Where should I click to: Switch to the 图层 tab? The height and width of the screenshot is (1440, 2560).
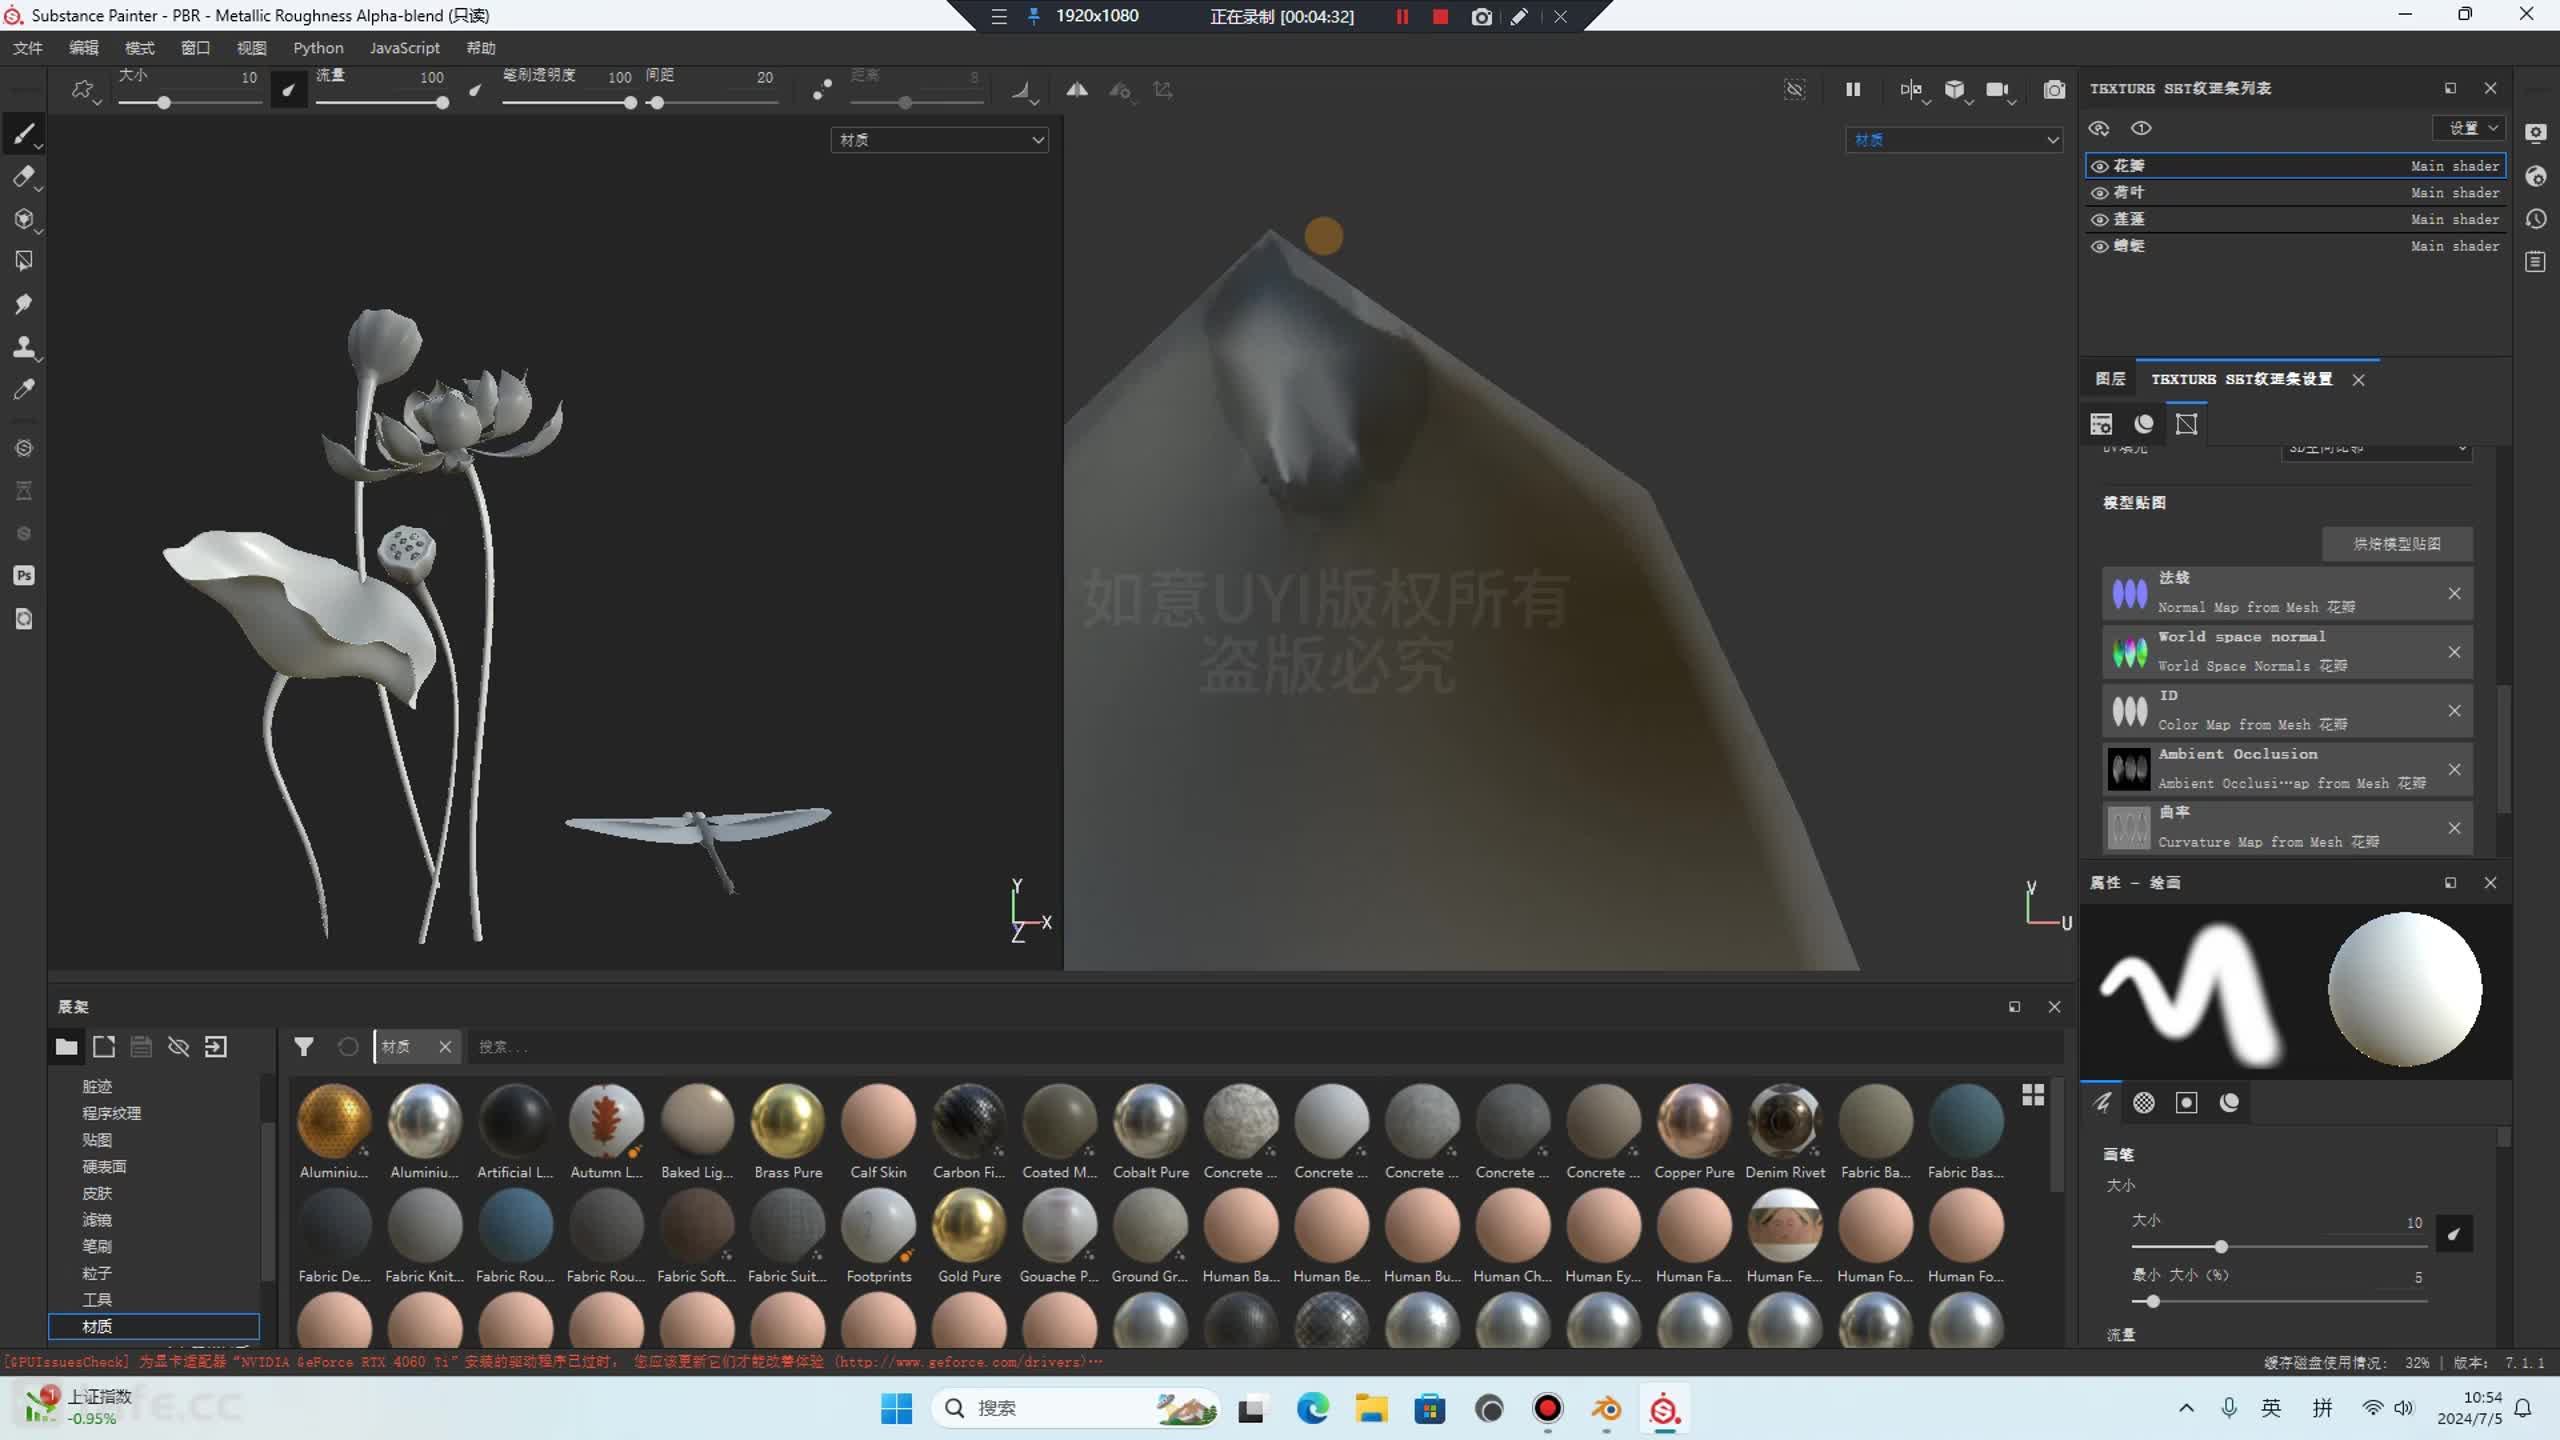pyautogui.click(x=2110, y=379)
